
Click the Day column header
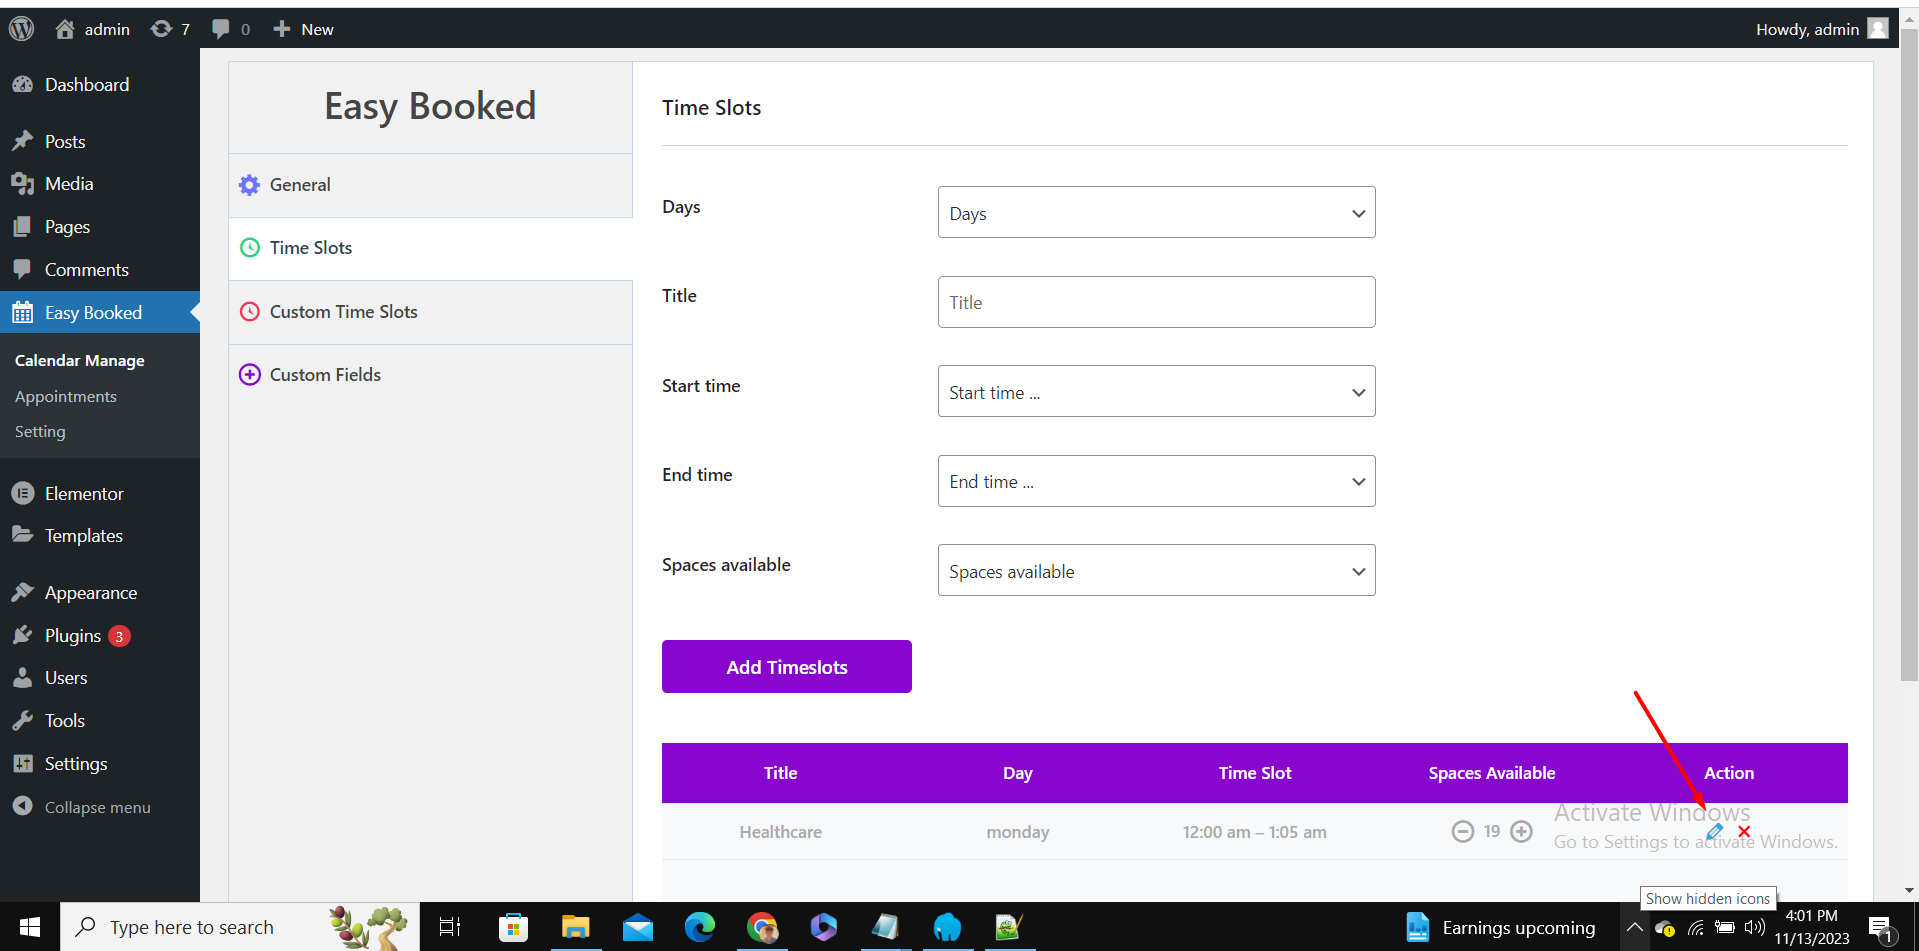coord(1018,773)
